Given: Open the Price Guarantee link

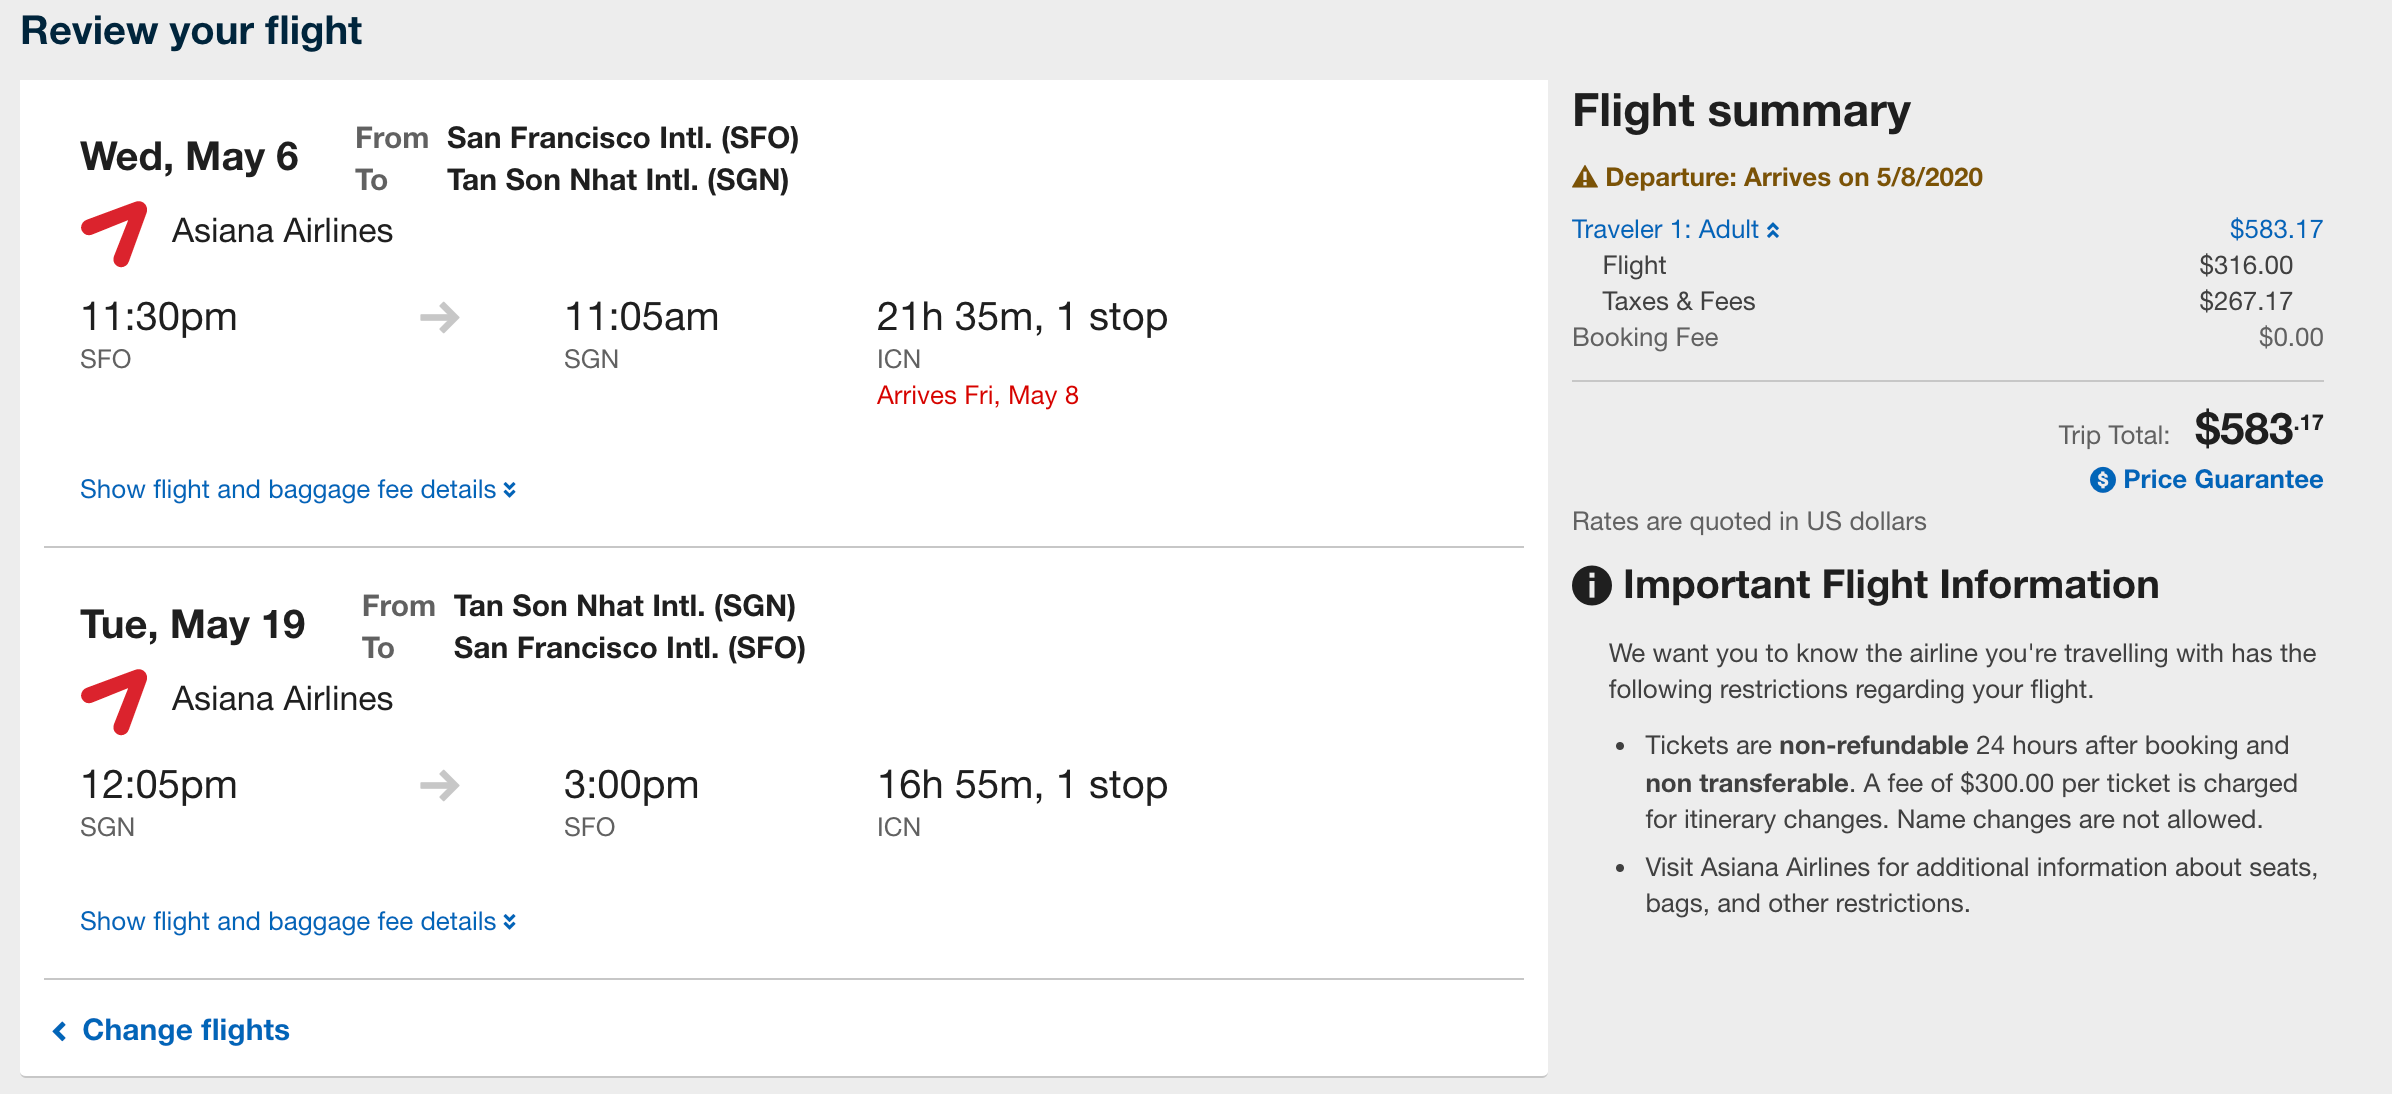Looking at the screenshot, I should point(2222,480).
